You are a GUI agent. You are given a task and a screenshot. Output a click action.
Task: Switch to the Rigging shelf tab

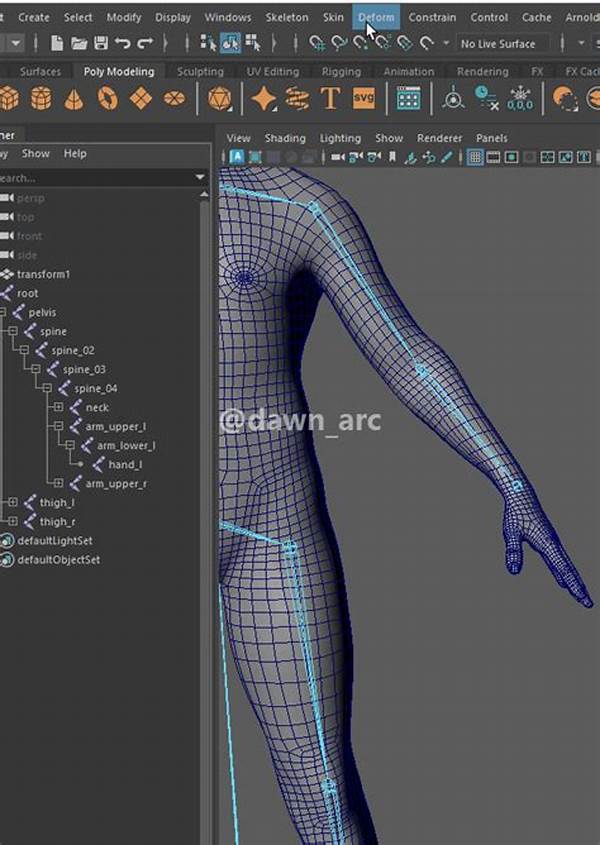click(x=341, y=72)
